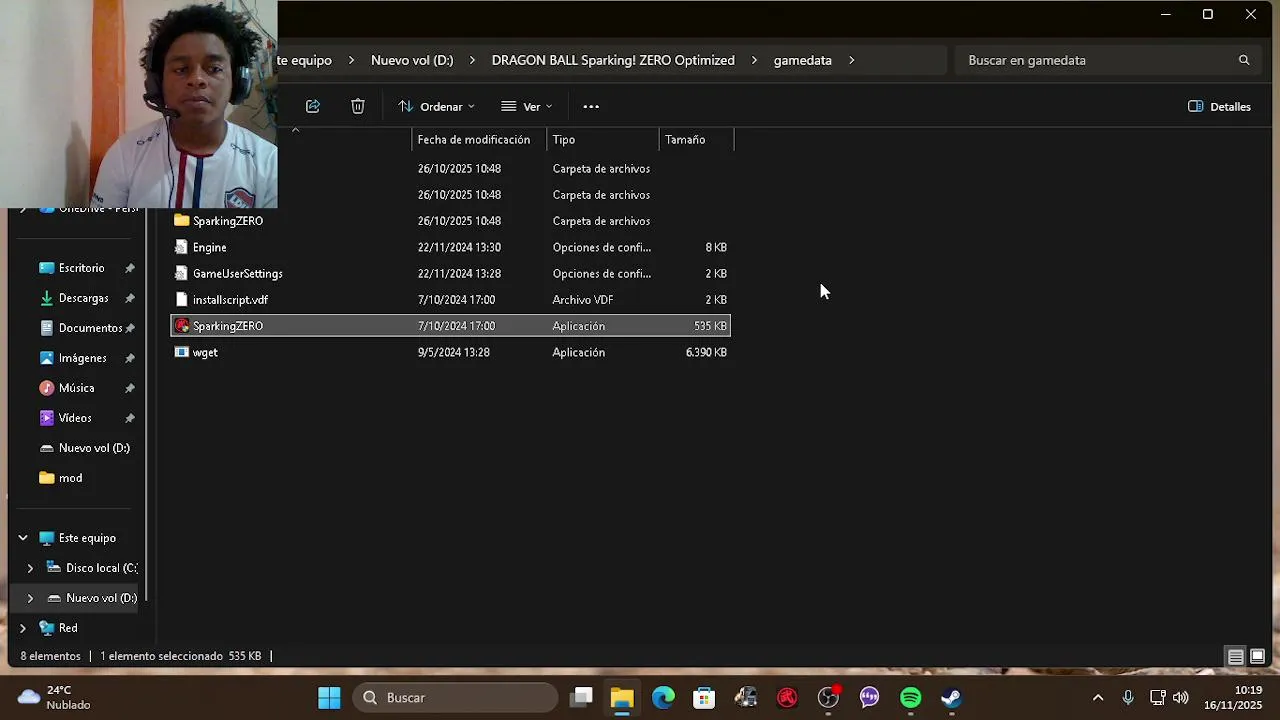Switch to details list view in status bar
Viewport: 1280px width, 720px height.
[1236, 657]
